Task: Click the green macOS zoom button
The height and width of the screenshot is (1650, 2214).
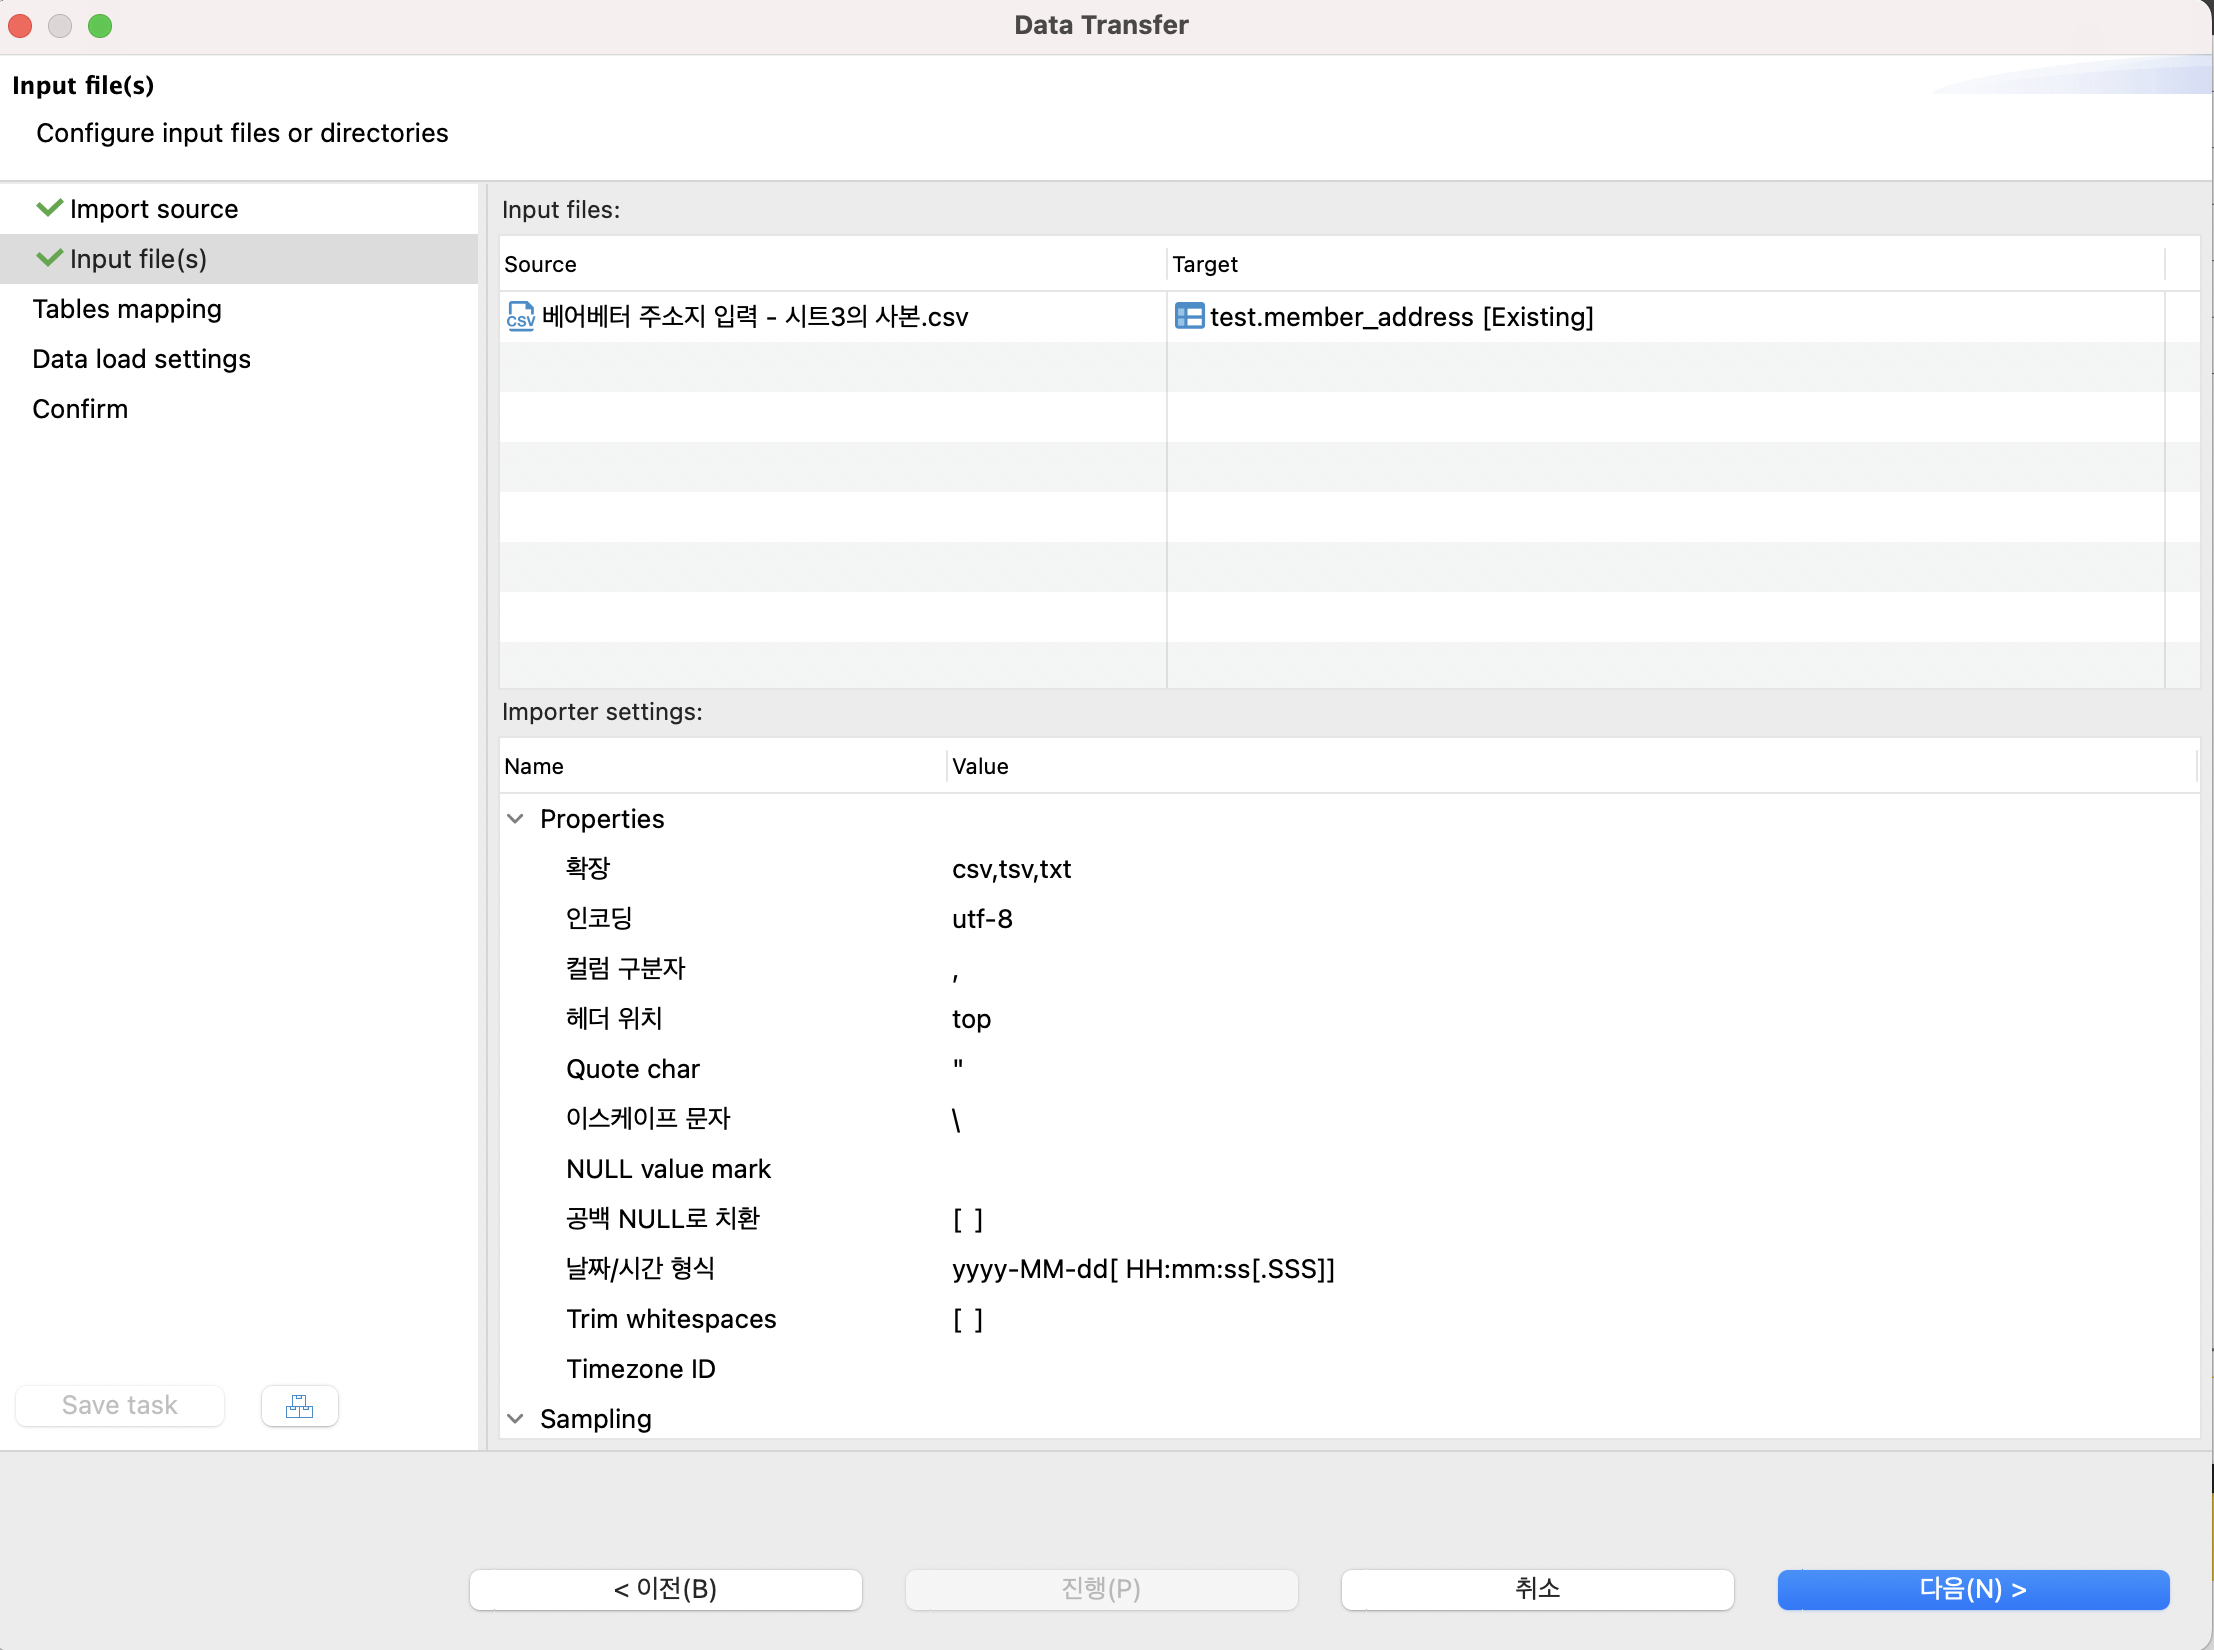Action: (x=100, y=26)
